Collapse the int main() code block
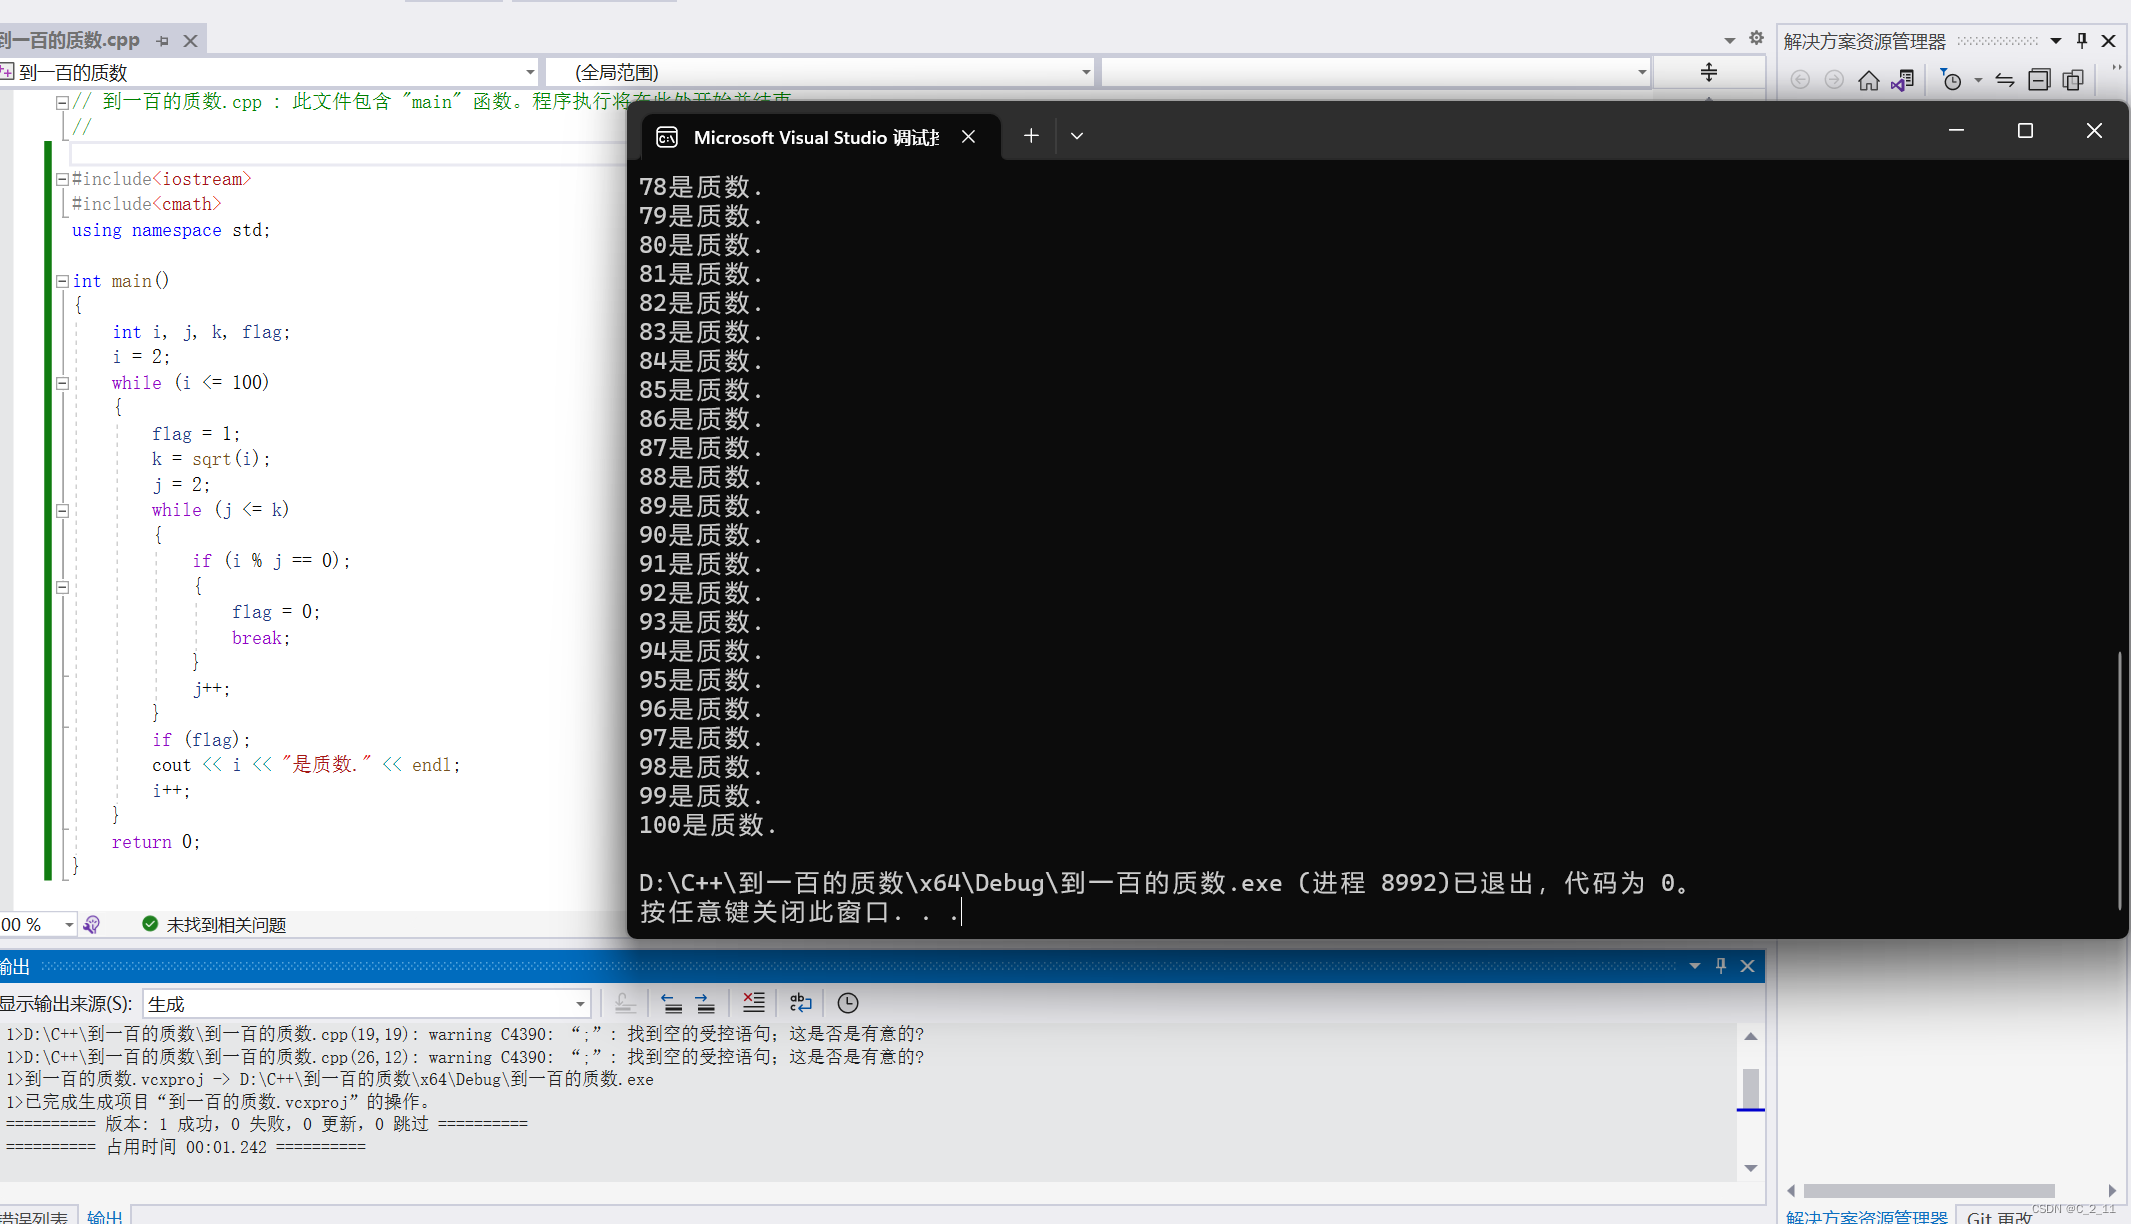Image resolution: width=2131 pixels, height=1224 pixels. (x=62, y=281)
